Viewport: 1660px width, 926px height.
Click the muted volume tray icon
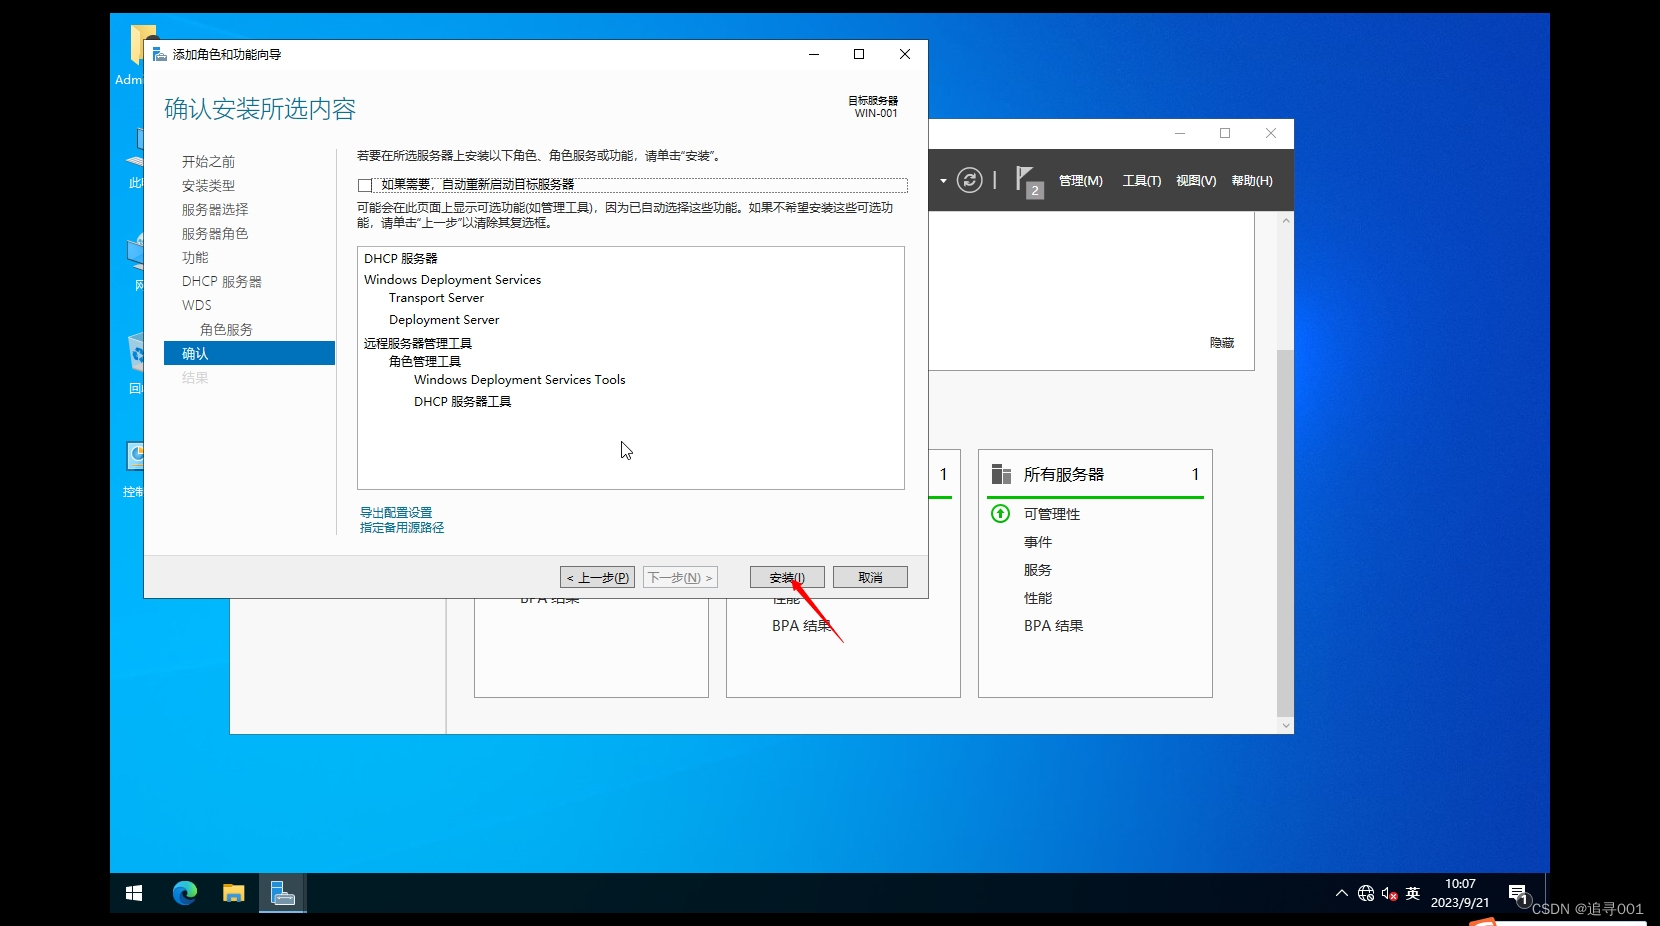tap(1389, 893)
